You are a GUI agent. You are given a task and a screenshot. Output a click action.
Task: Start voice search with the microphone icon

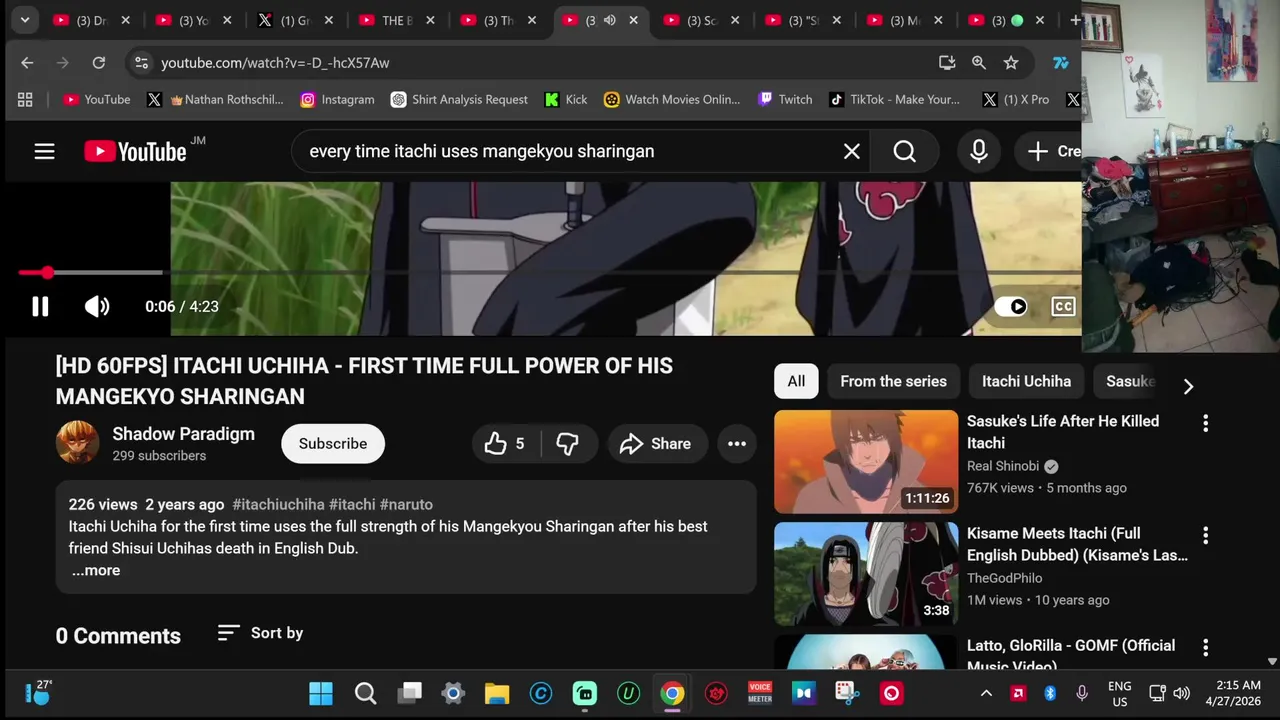point(979,151)
